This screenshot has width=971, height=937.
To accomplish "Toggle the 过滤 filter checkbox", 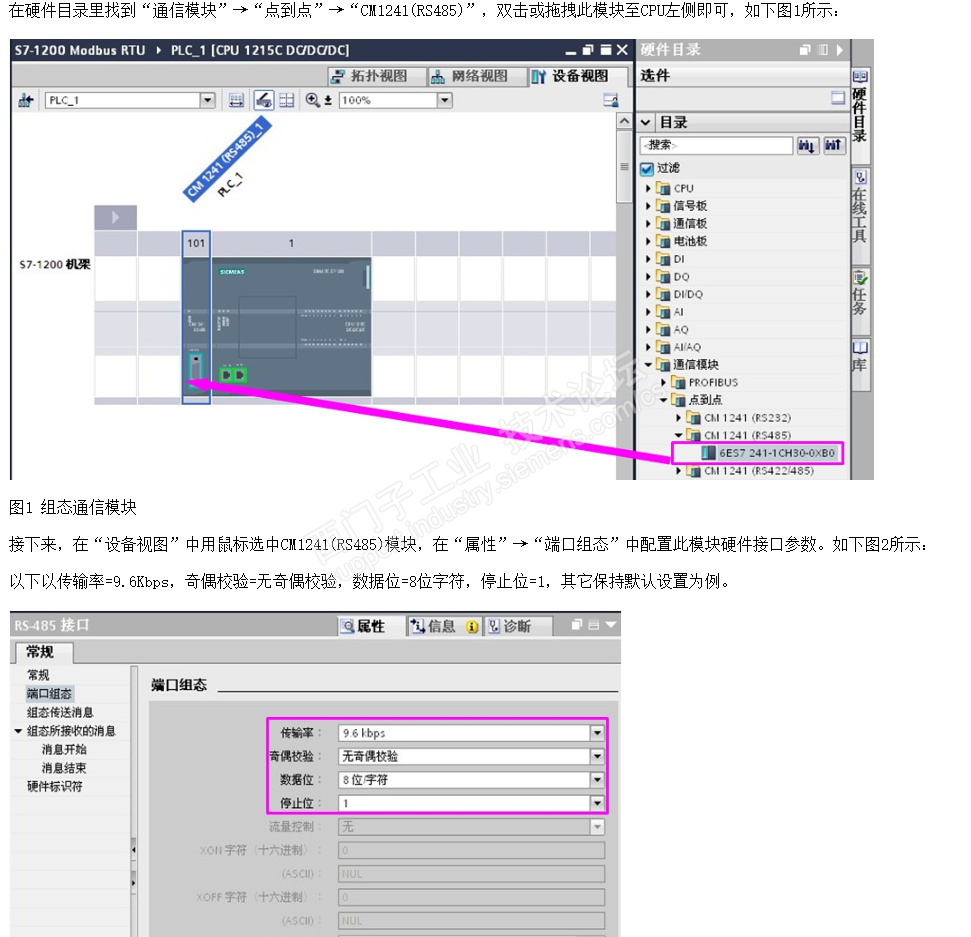I will point(647,168).
